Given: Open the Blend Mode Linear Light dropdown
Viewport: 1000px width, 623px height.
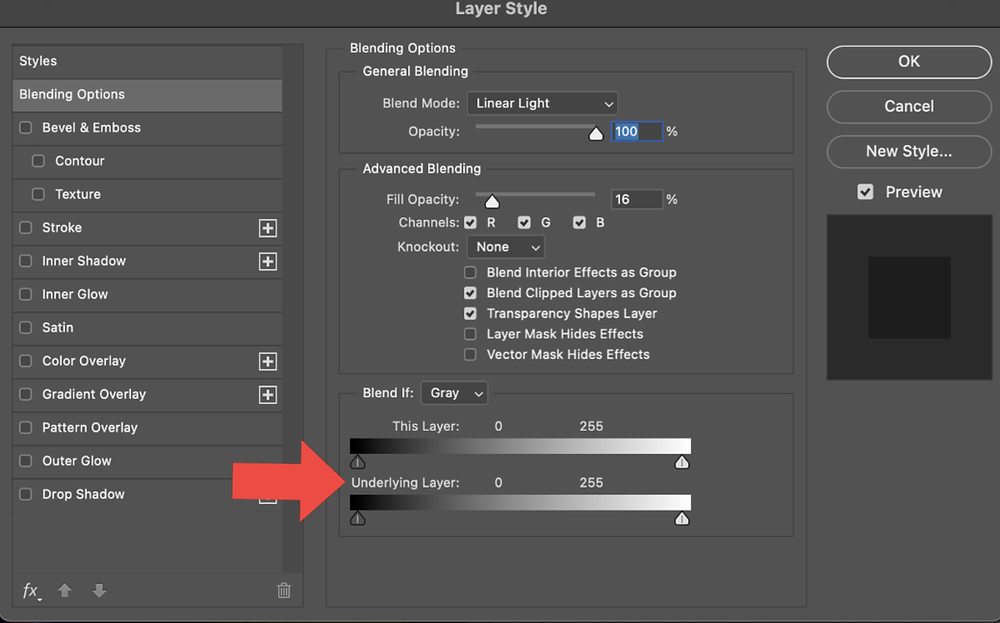Looking at the screenshot, I should [542, 103].
